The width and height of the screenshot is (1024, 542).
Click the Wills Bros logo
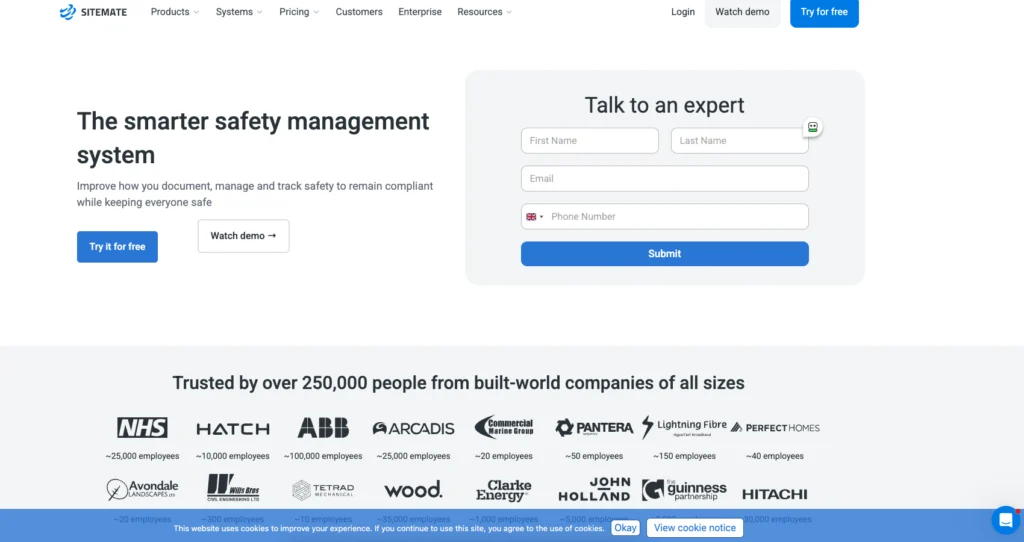click(x=233, y=488)
